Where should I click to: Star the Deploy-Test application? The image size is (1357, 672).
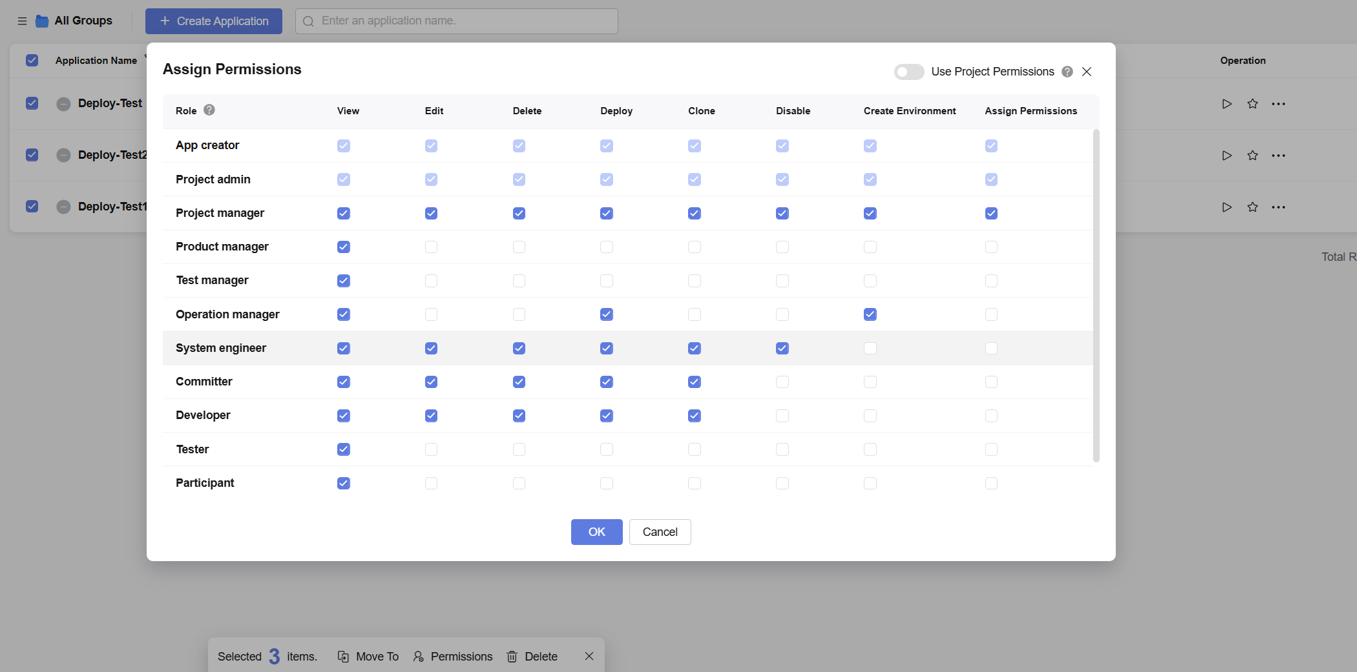1252,104
